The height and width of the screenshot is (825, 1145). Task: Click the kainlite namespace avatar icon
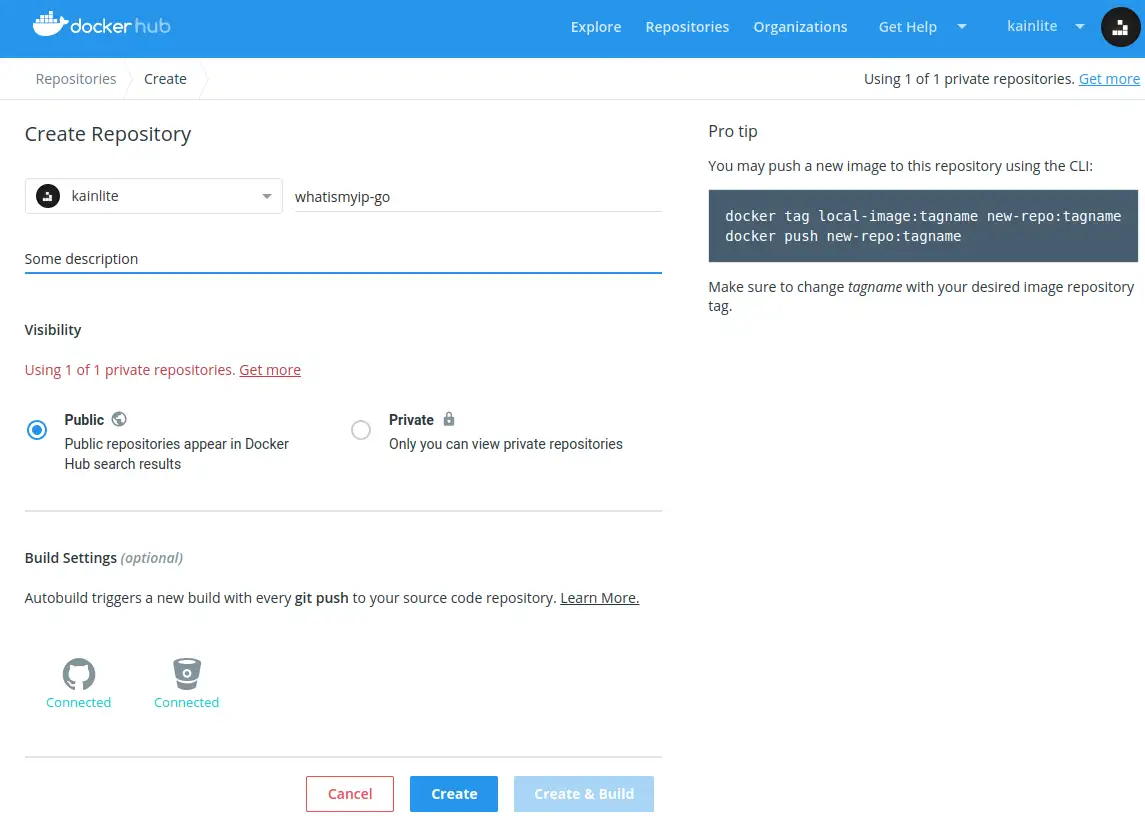point(48,196)
